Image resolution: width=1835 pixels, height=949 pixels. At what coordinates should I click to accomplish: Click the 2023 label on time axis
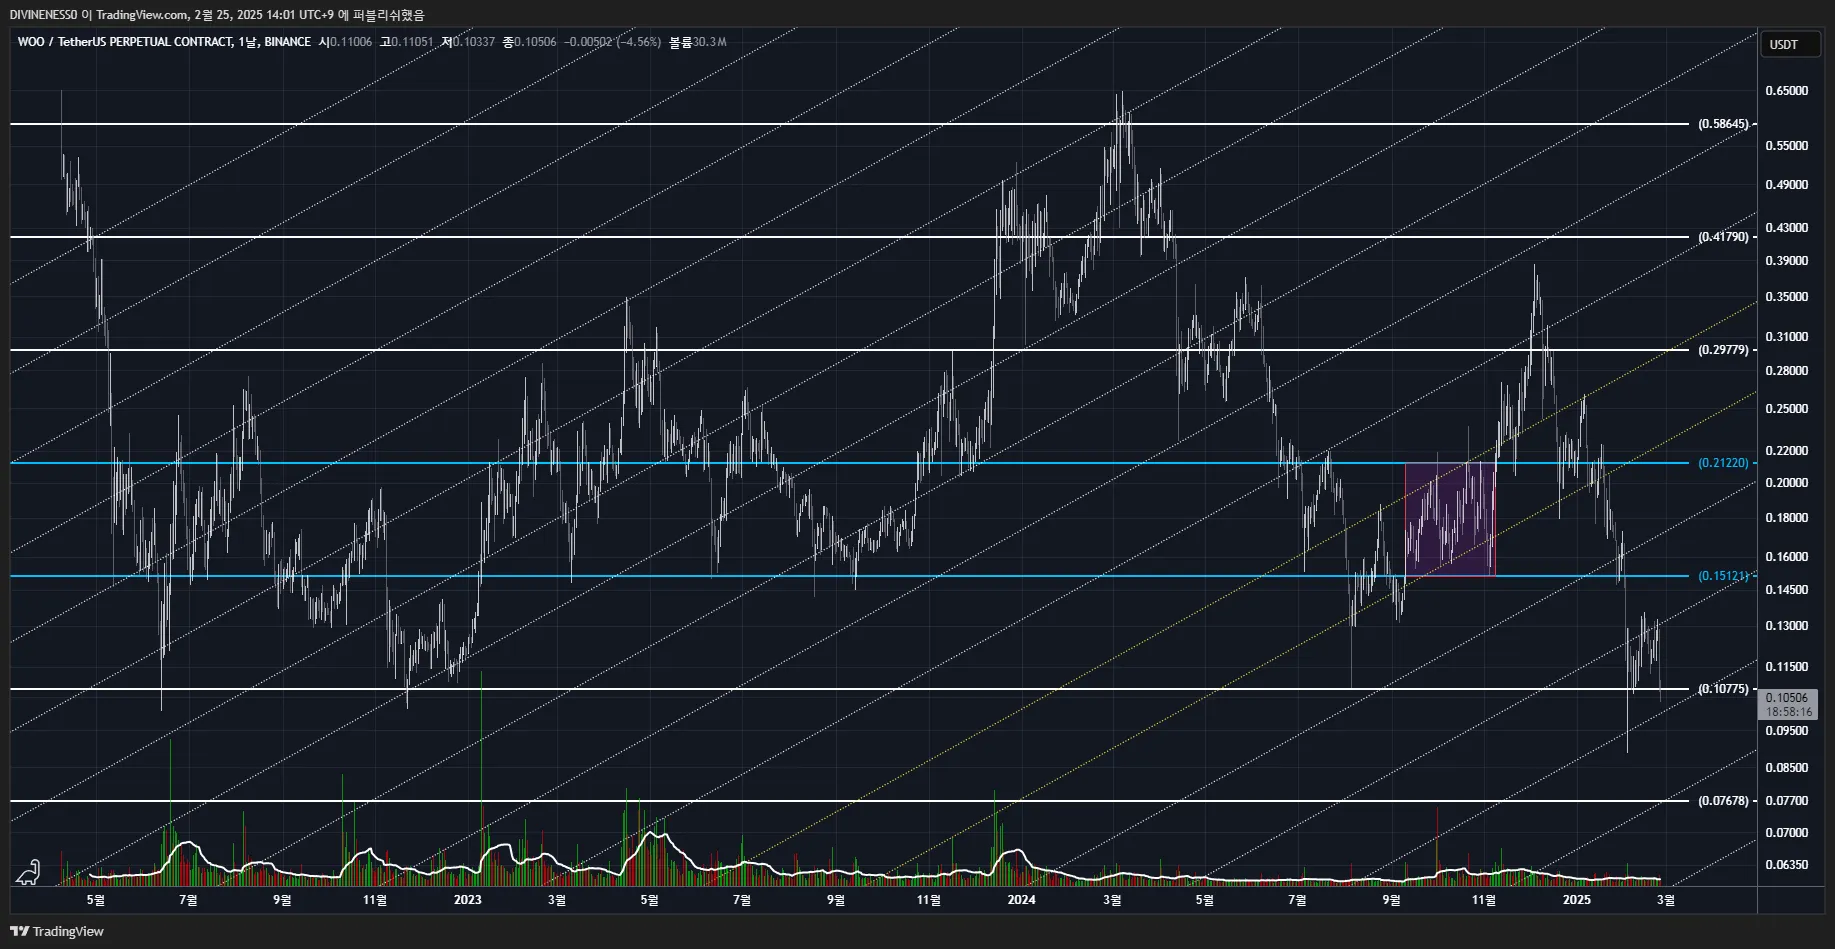click(x=468, y=900)
